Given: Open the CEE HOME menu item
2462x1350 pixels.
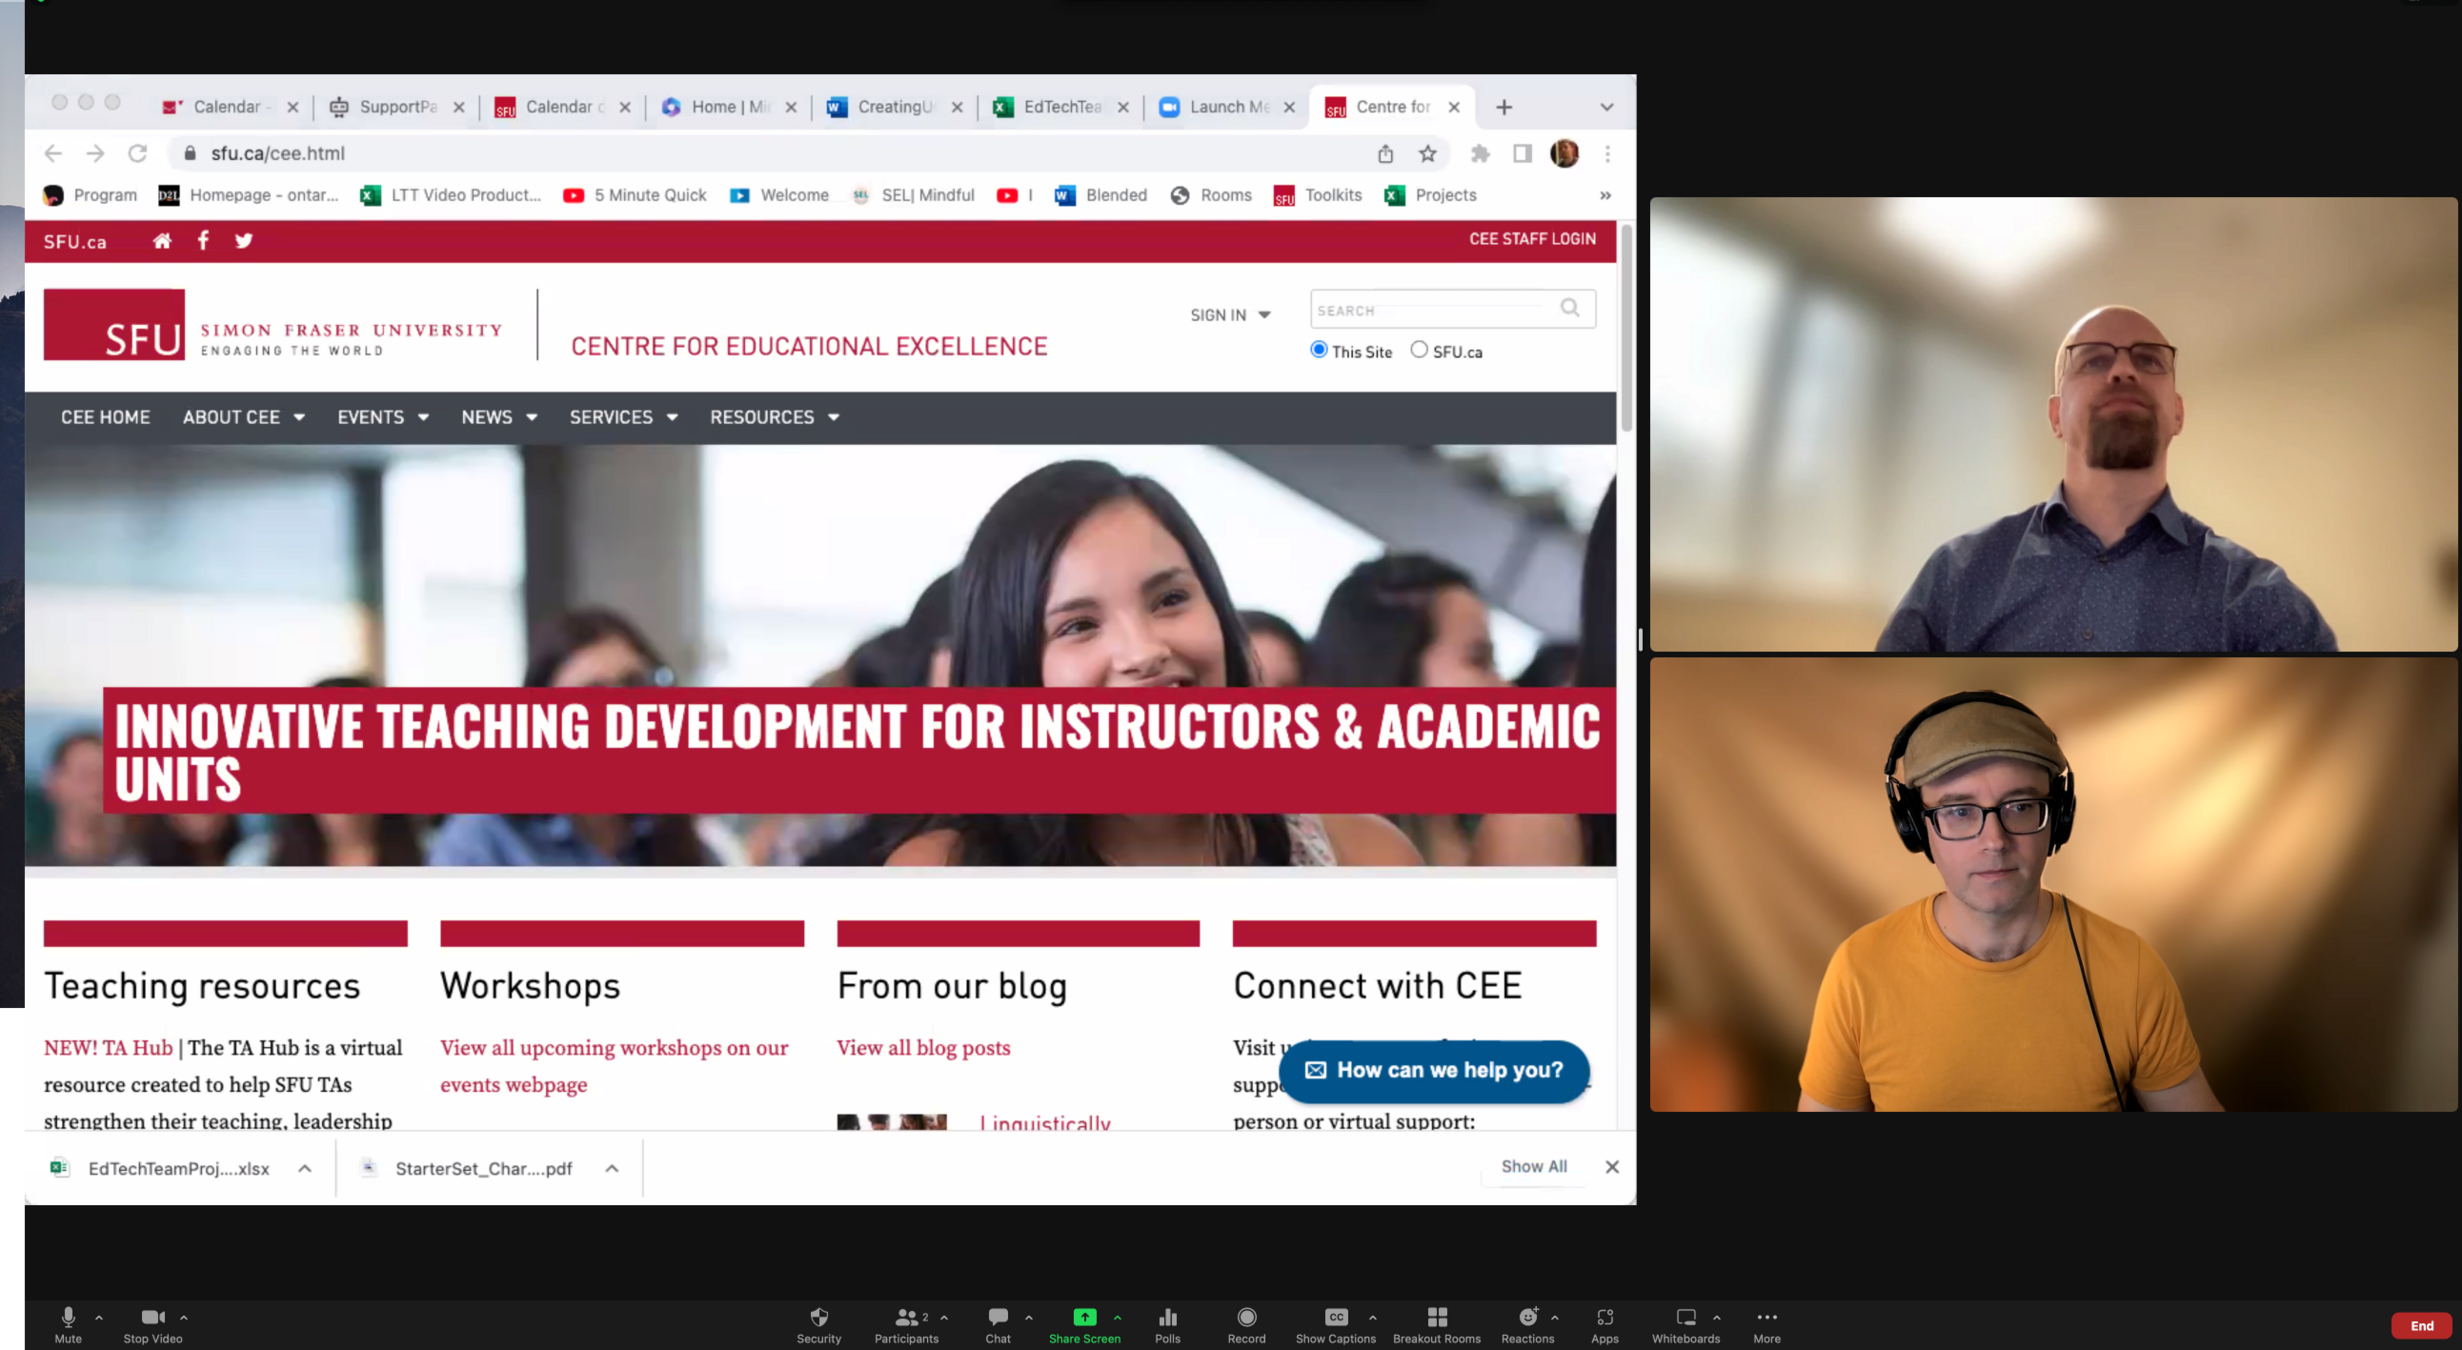Looking at the screenshot, I should click(x=105, y=417).
